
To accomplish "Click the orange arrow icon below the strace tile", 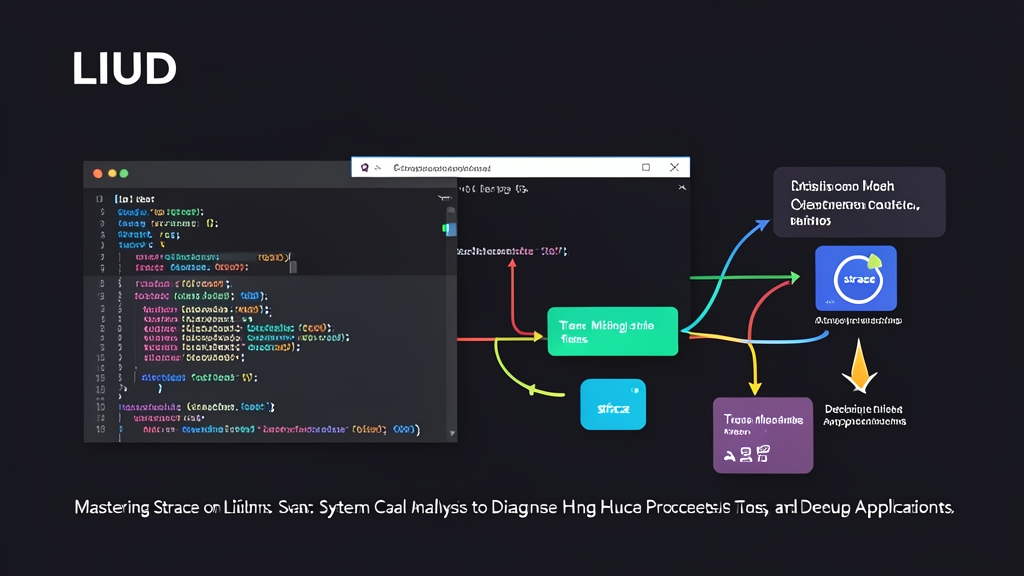I will (859, 366).
